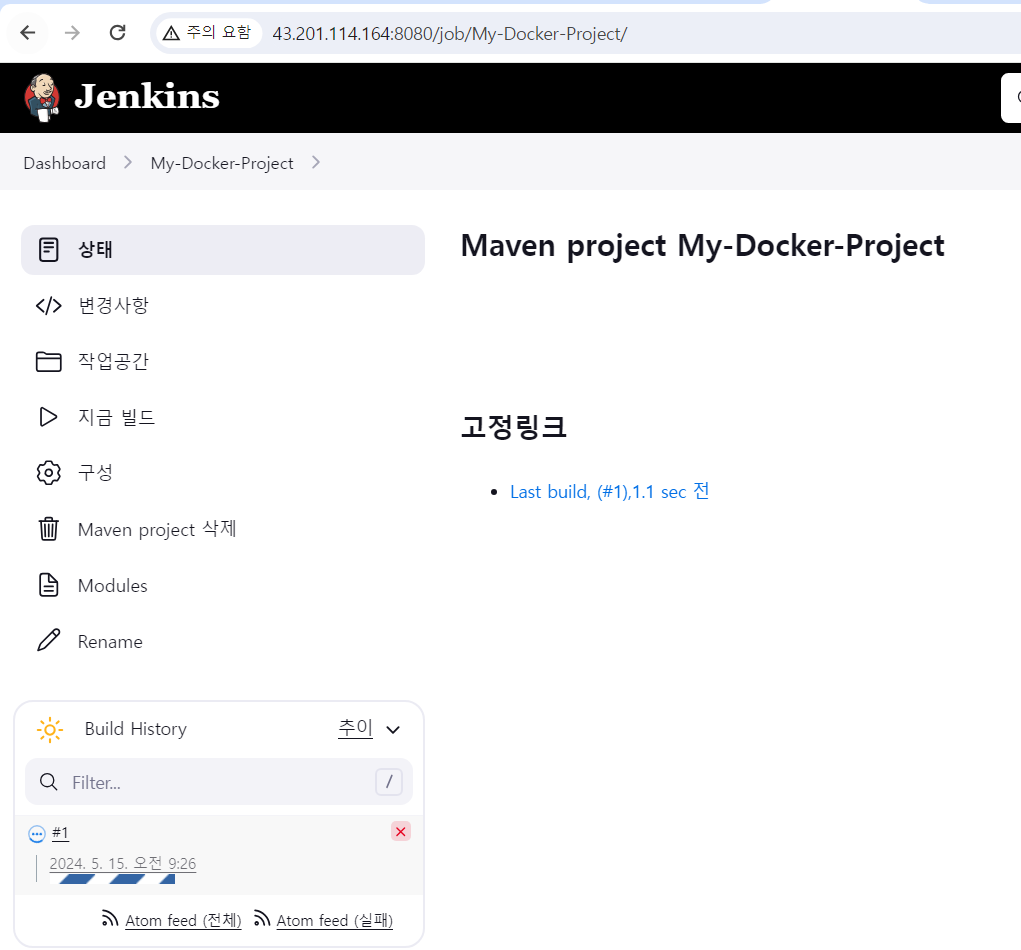Open Atom feed (전체) link
This screenshot has height=950, width=1021.
pyautogui.click(x=183, y=920)
